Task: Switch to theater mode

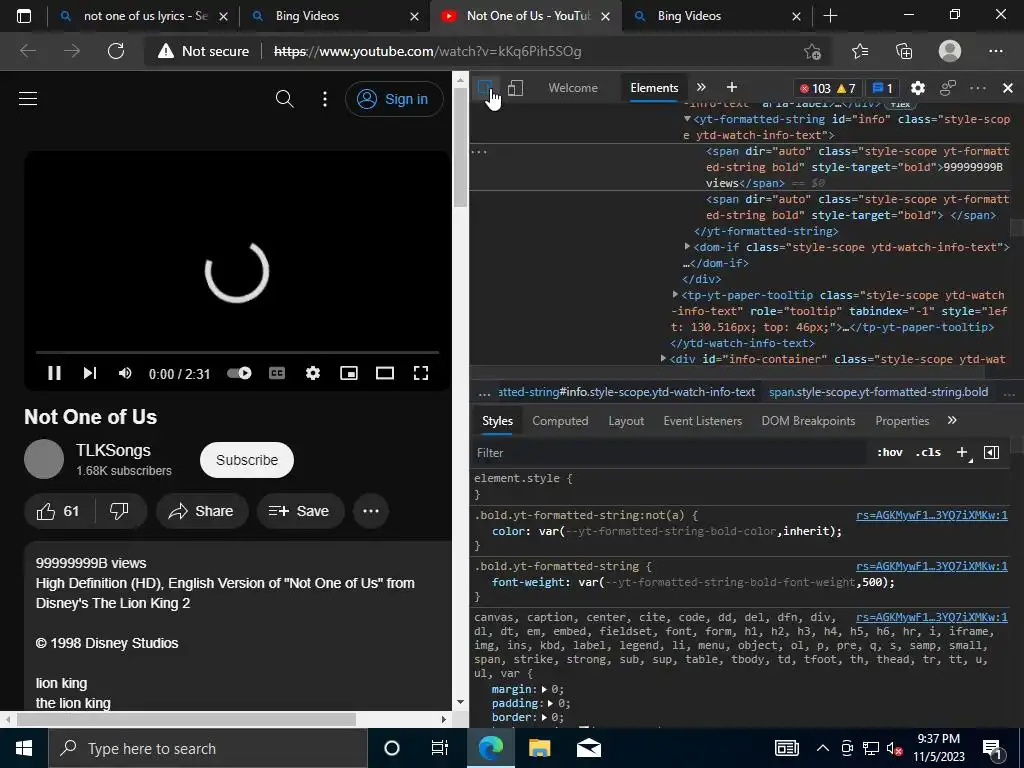Action: (x=385, y=373)
